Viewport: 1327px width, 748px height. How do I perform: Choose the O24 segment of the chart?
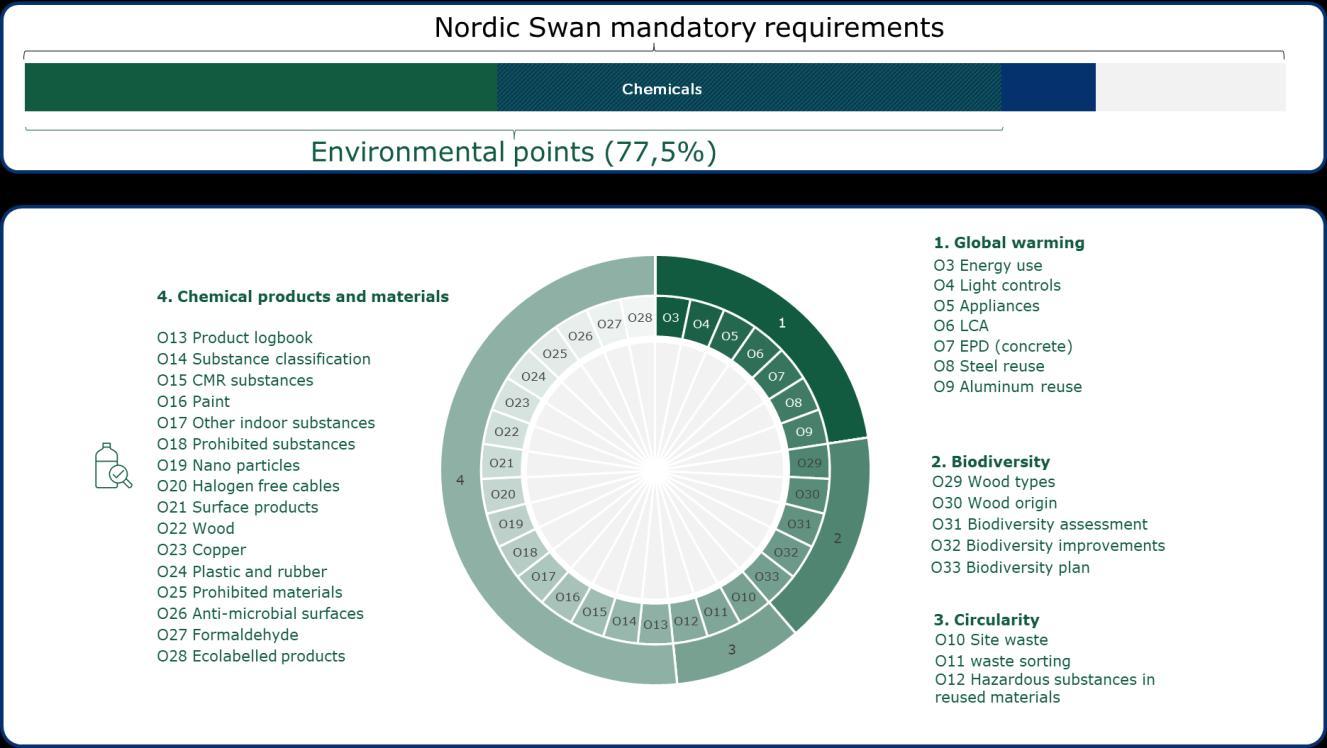click(x=533, y=377)
